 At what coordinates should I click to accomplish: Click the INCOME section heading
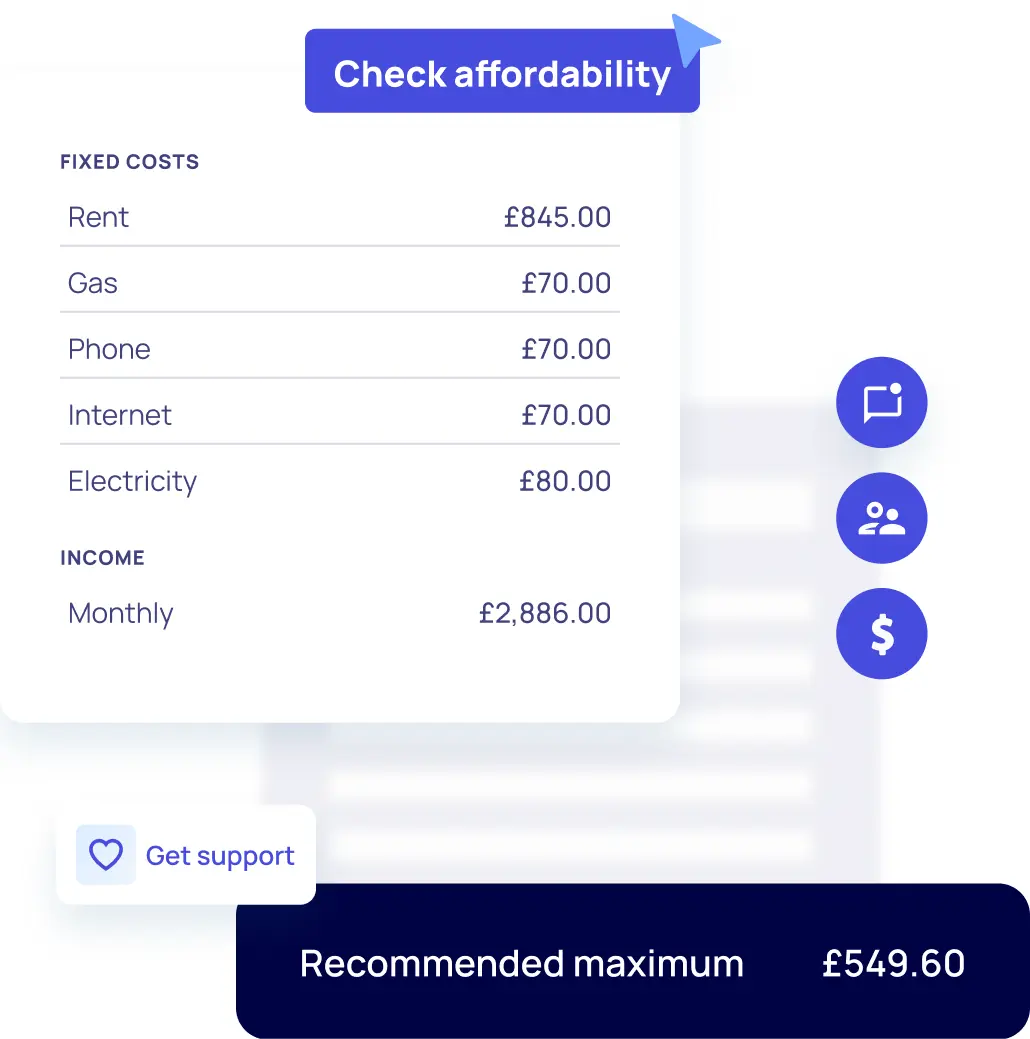(102, 557)
